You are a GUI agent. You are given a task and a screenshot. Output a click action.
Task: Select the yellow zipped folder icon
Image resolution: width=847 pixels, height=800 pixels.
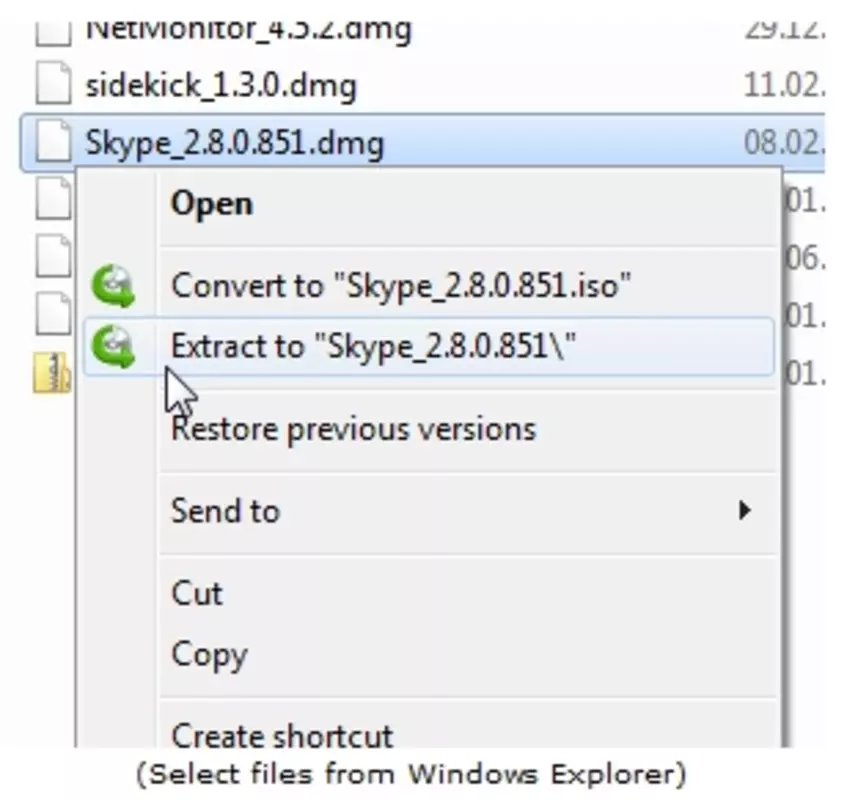tap(51, 372)
